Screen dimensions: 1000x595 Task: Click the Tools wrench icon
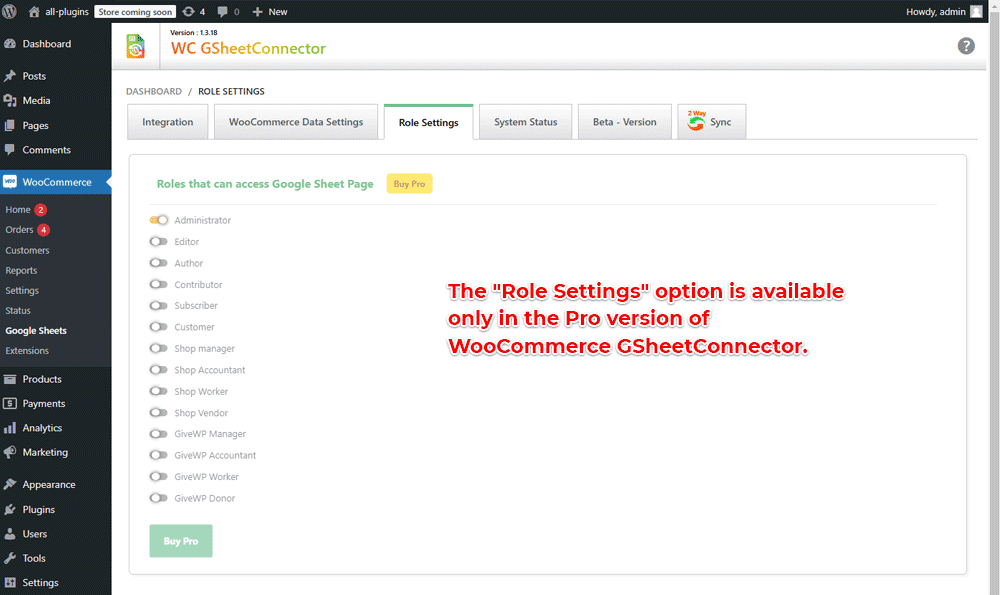pyautogui.click(x=10, y=558)
